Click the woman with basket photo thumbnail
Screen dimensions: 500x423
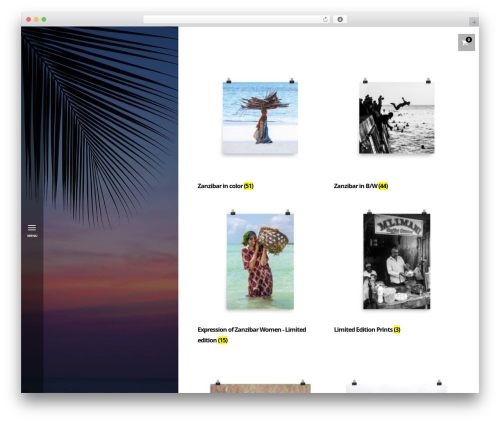(x=260, y=261)
